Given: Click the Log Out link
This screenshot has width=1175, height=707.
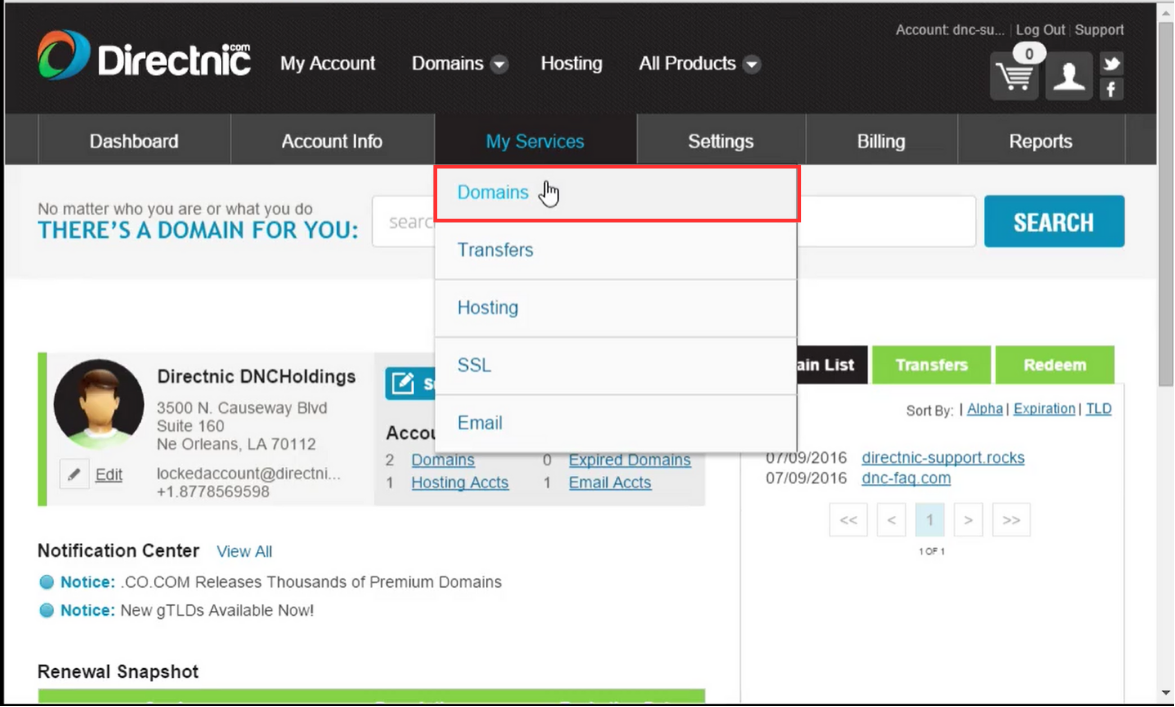Looking at the screenshot, I should click(x=1040, y=30).
